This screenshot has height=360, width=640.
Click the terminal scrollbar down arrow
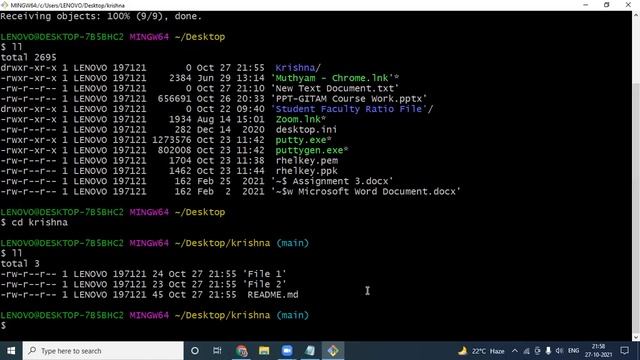(636, 337)
